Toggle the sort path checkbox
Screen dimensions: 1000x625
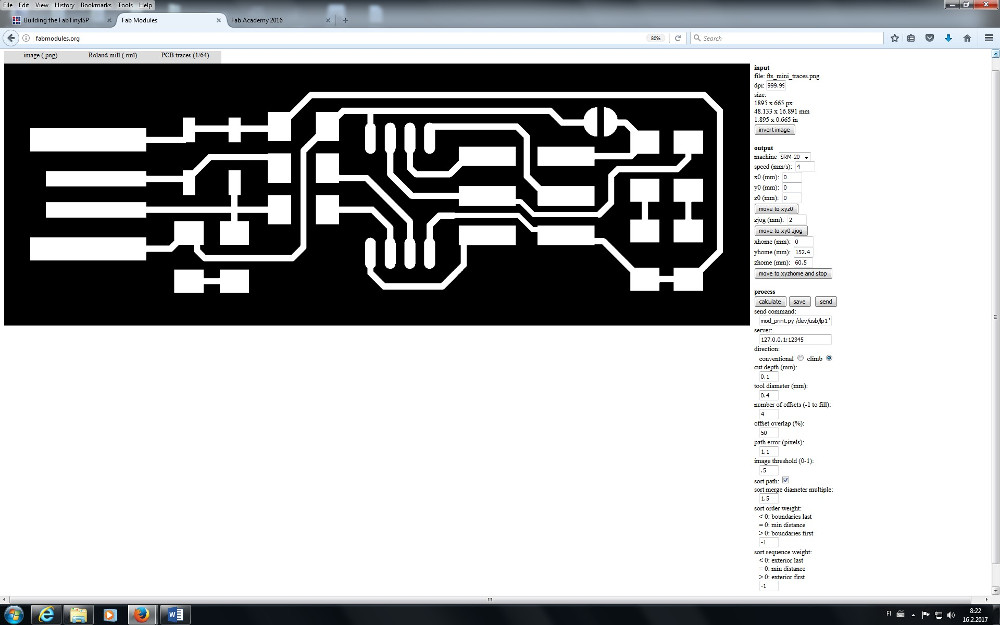coord(785,480)
